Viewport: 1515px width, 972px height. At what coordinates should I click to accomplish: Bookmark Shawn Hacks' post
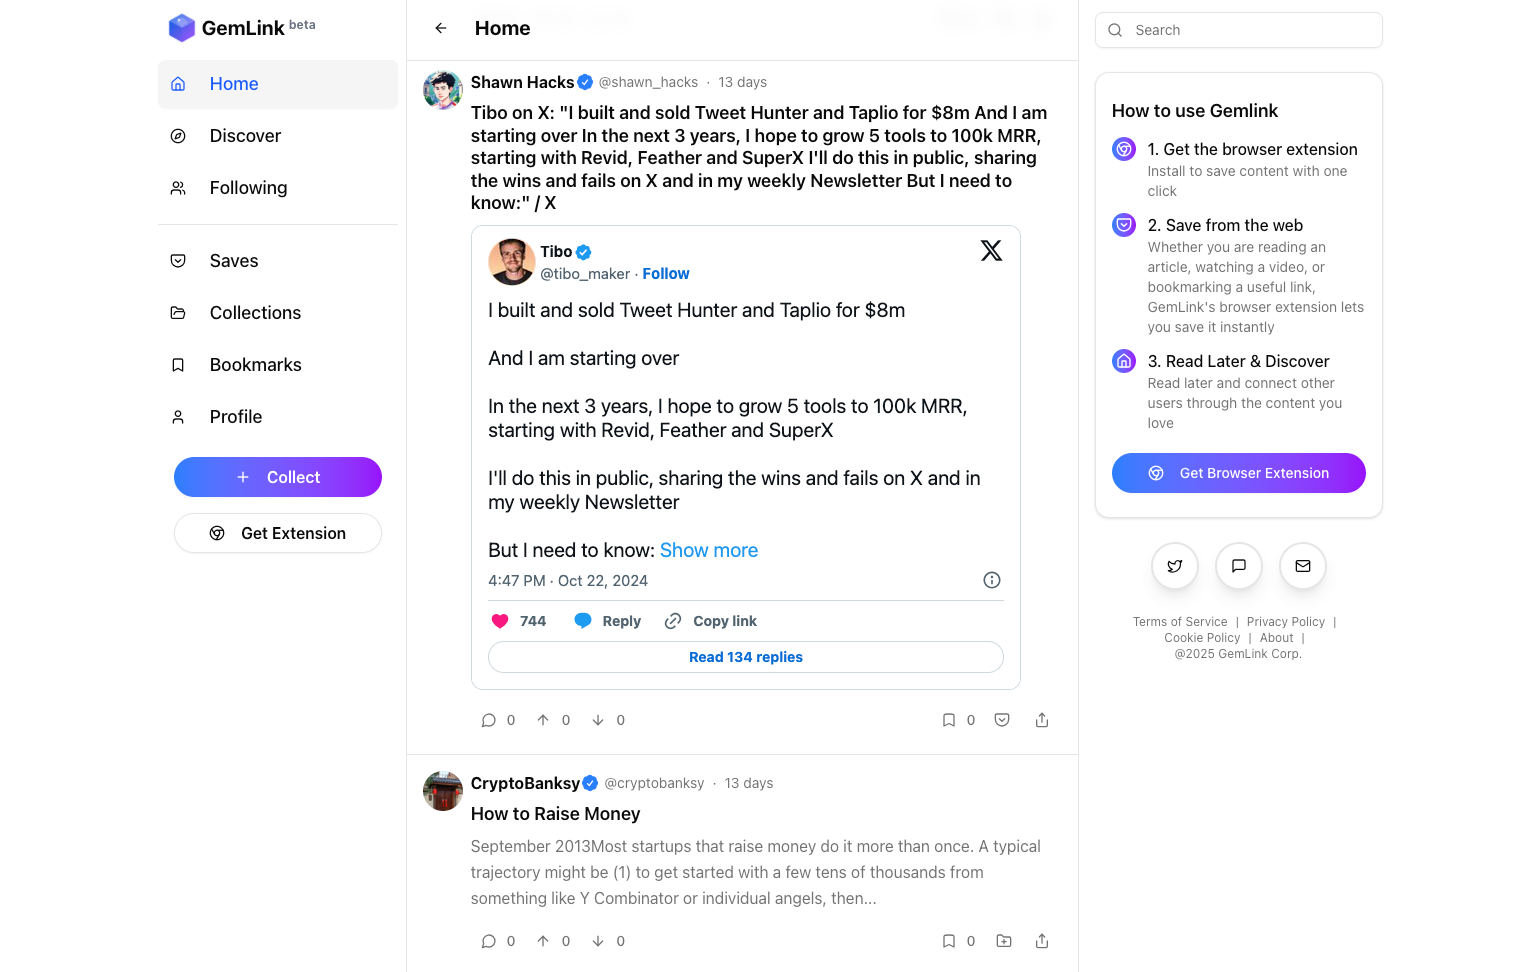point(948,719)
